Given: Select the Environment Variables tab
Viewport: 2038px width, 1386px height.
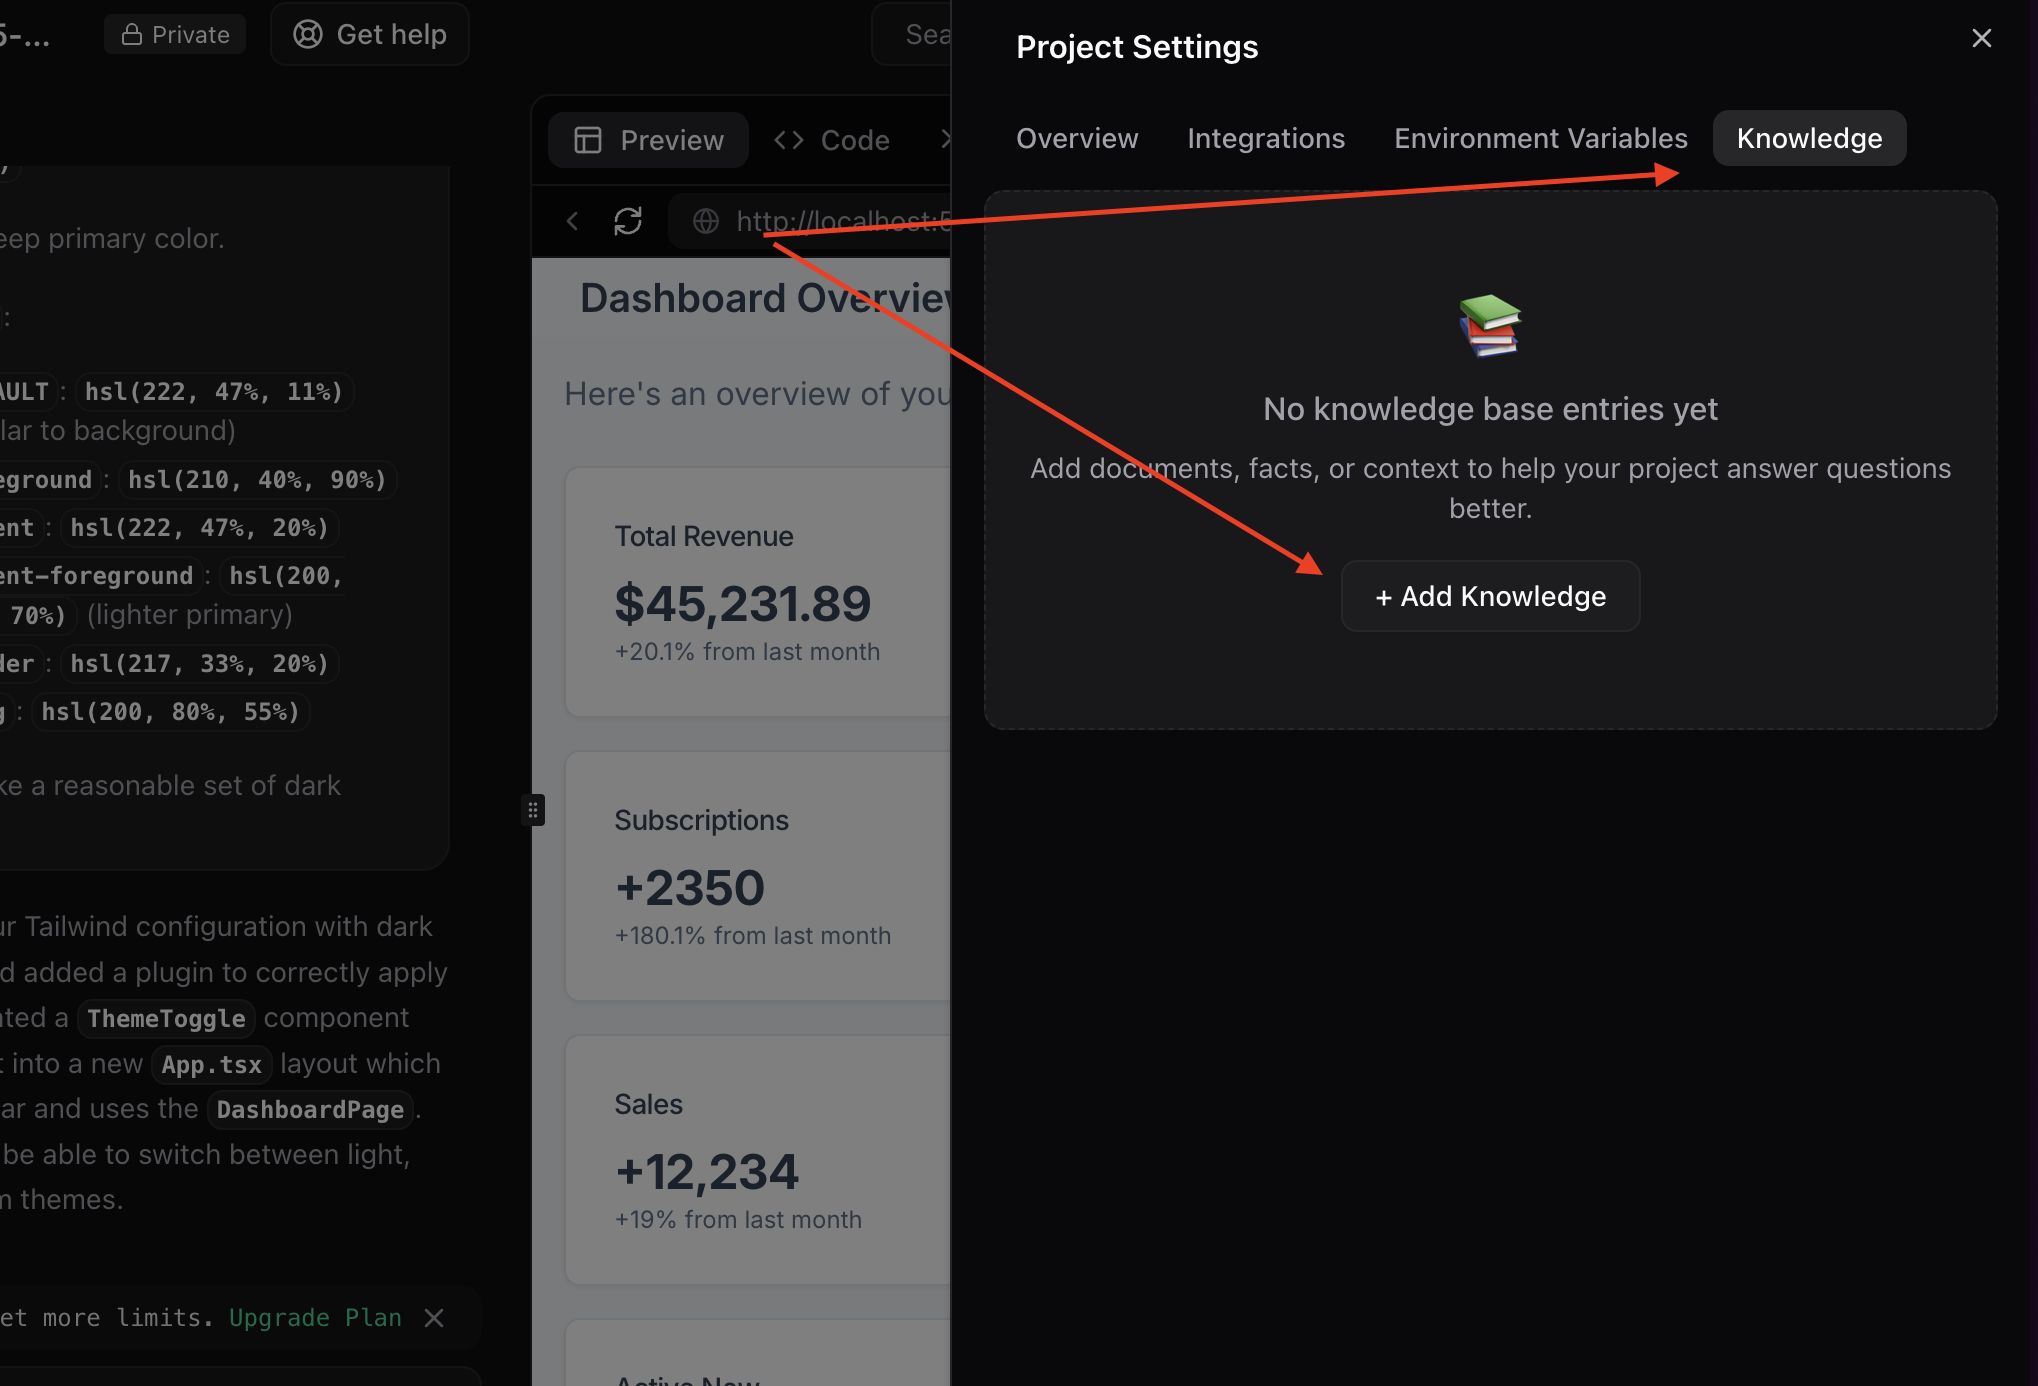Looking at the screenshot, I should [1541, 138].
